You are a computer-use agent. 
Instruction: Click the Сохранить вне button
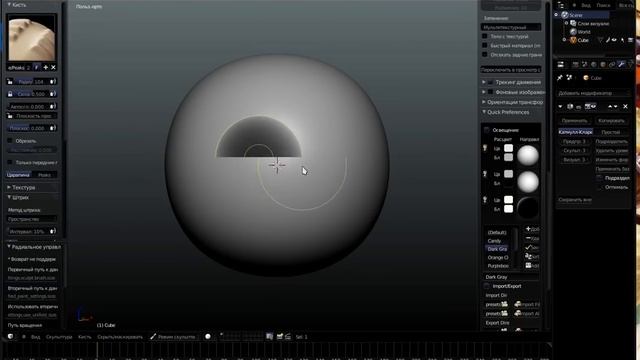click(x=575, y=200)
